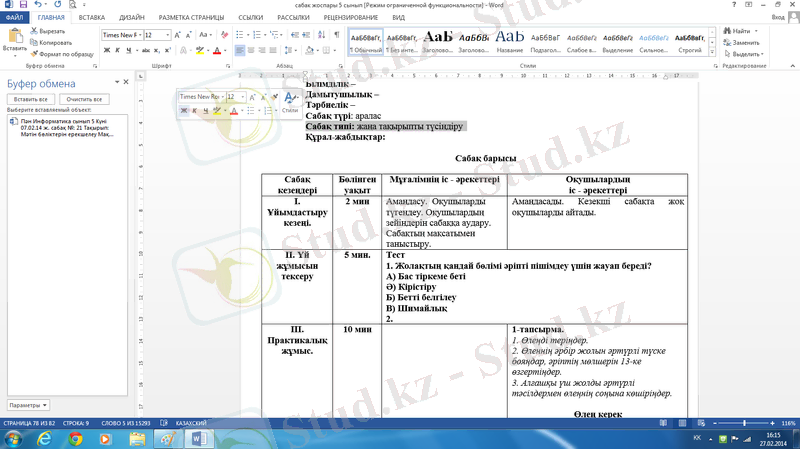Toggle Bold formatting in the ribbon
Image resolution: width=800 pixels, height=449 pixels.
pyautogui.click(x=106, y=50)
